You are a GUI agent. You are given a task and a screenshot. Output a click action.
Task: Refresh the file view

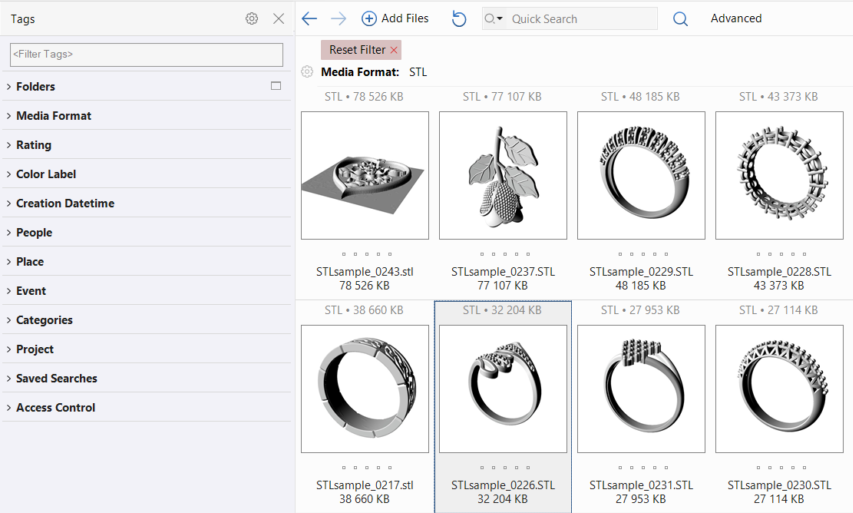pyautogui.click(x=459, y=19)
